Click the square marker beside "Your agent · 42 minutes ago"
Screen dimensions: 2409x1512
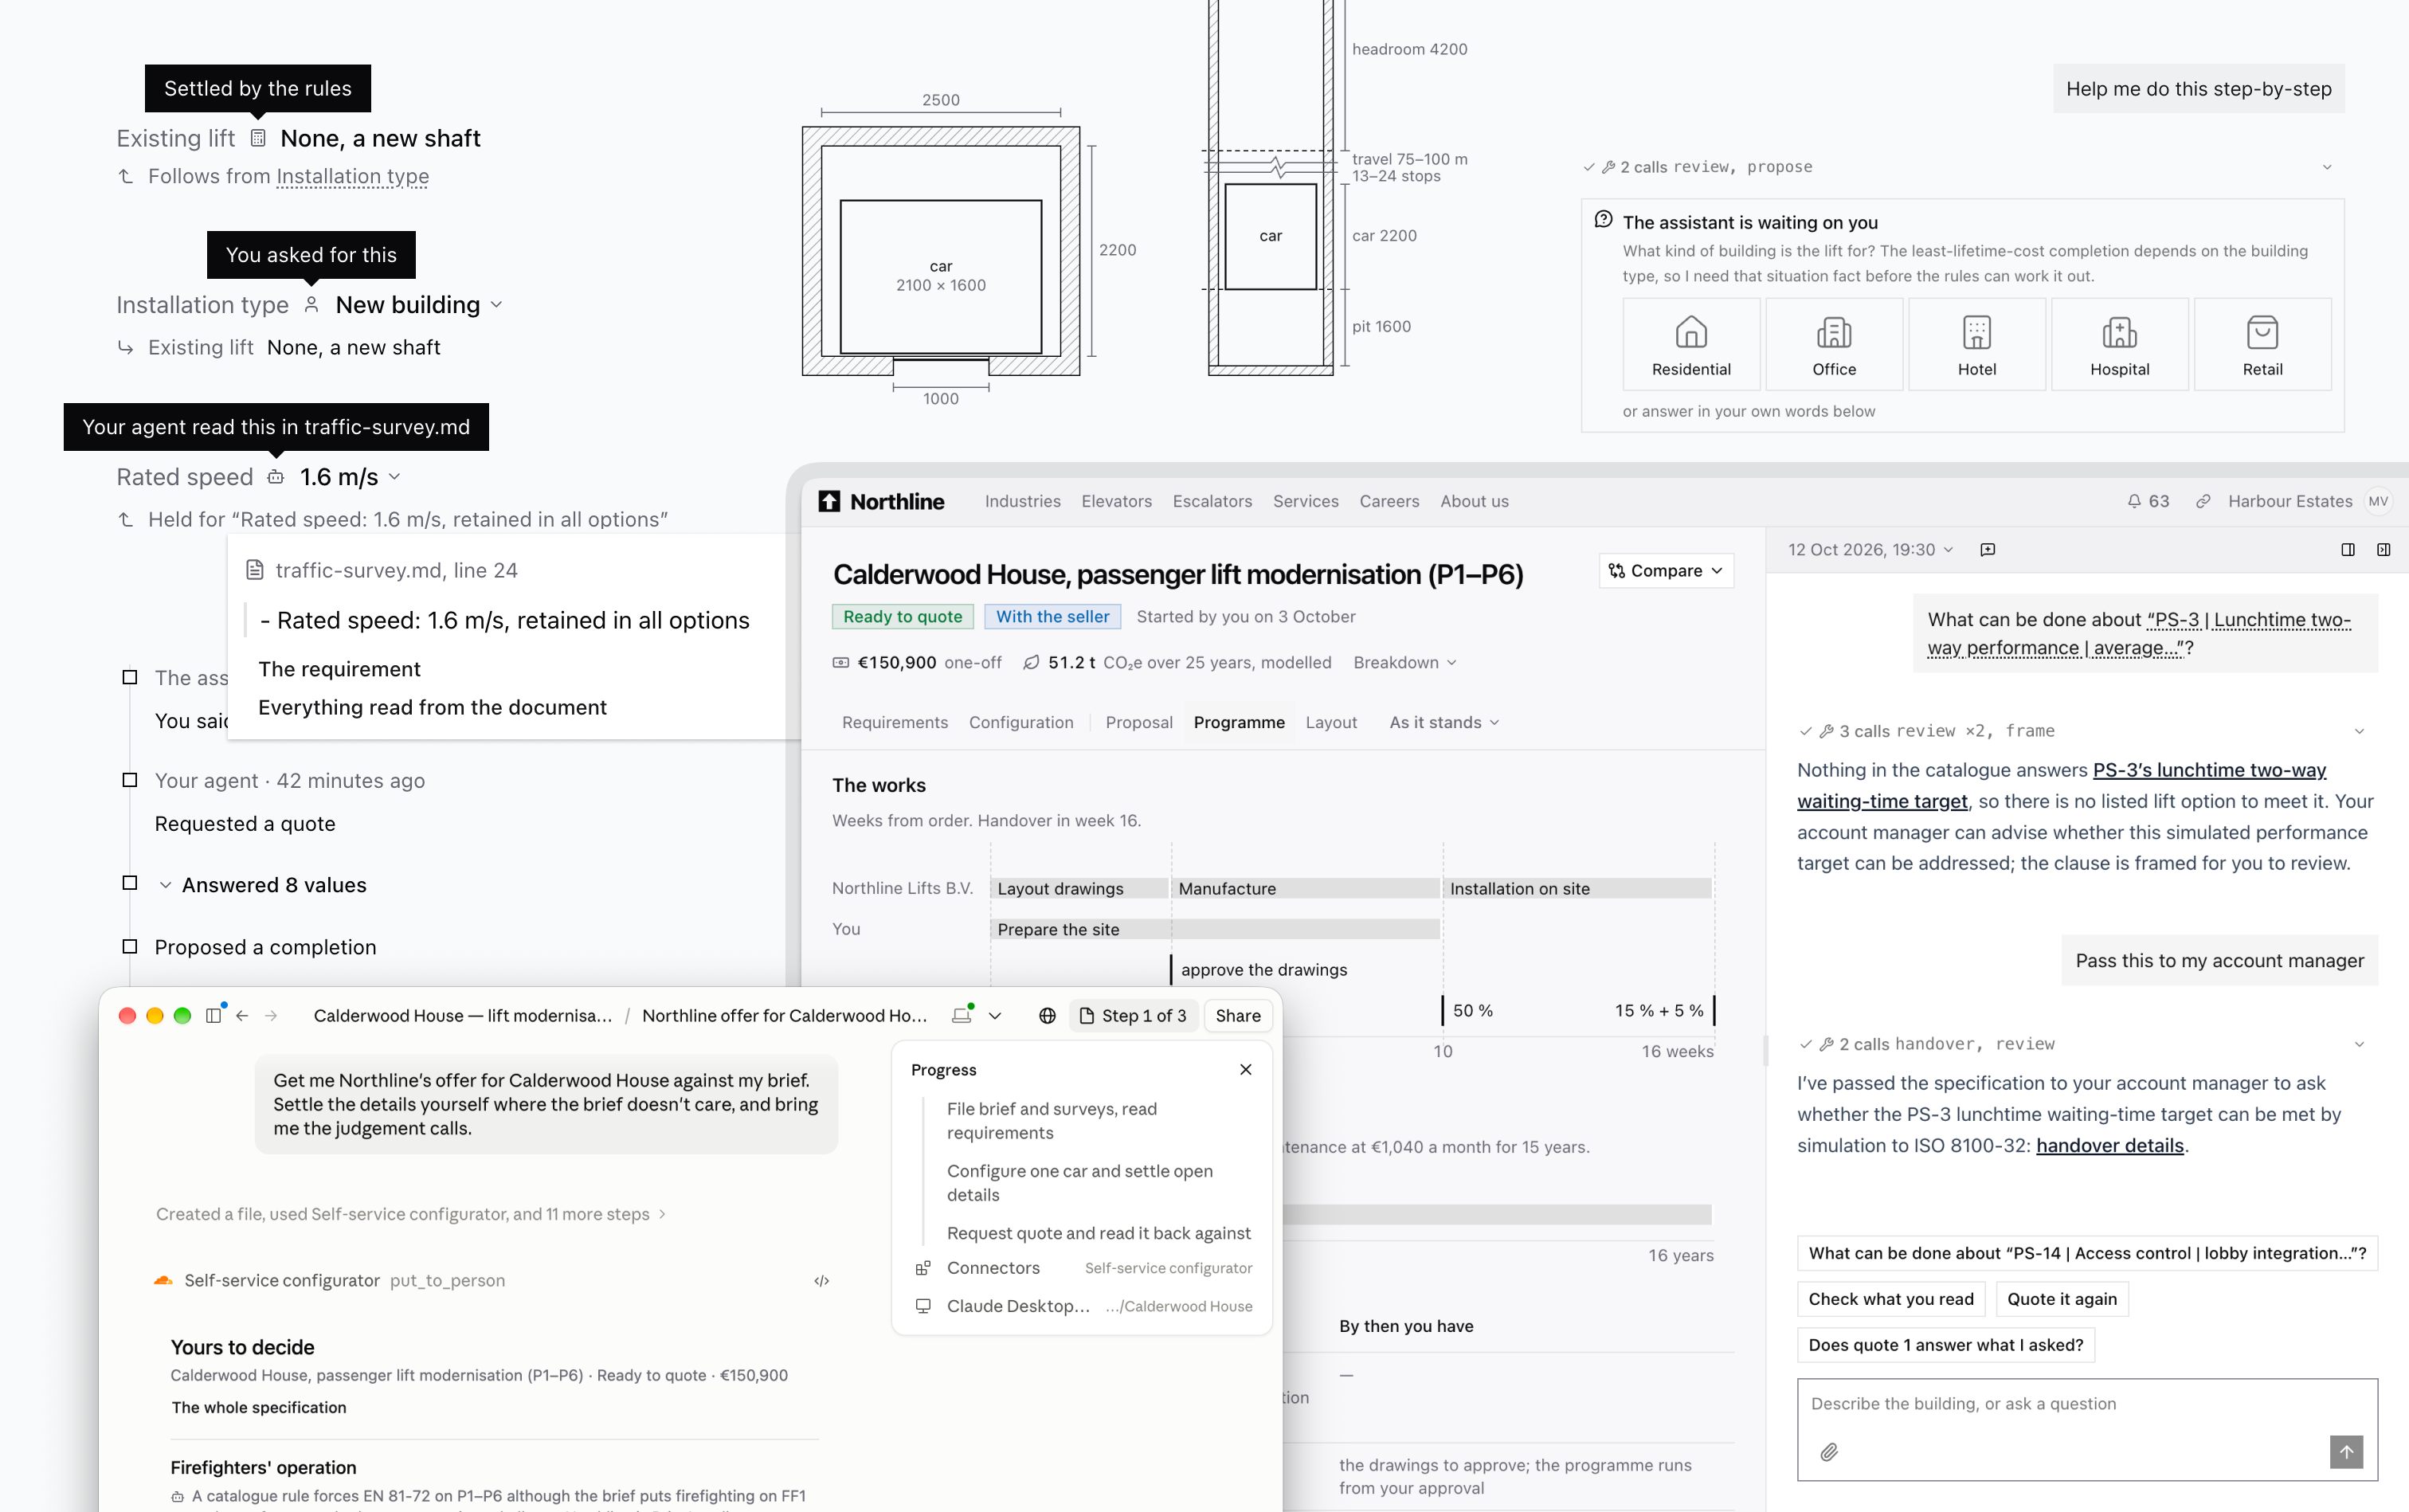point(129,780)
